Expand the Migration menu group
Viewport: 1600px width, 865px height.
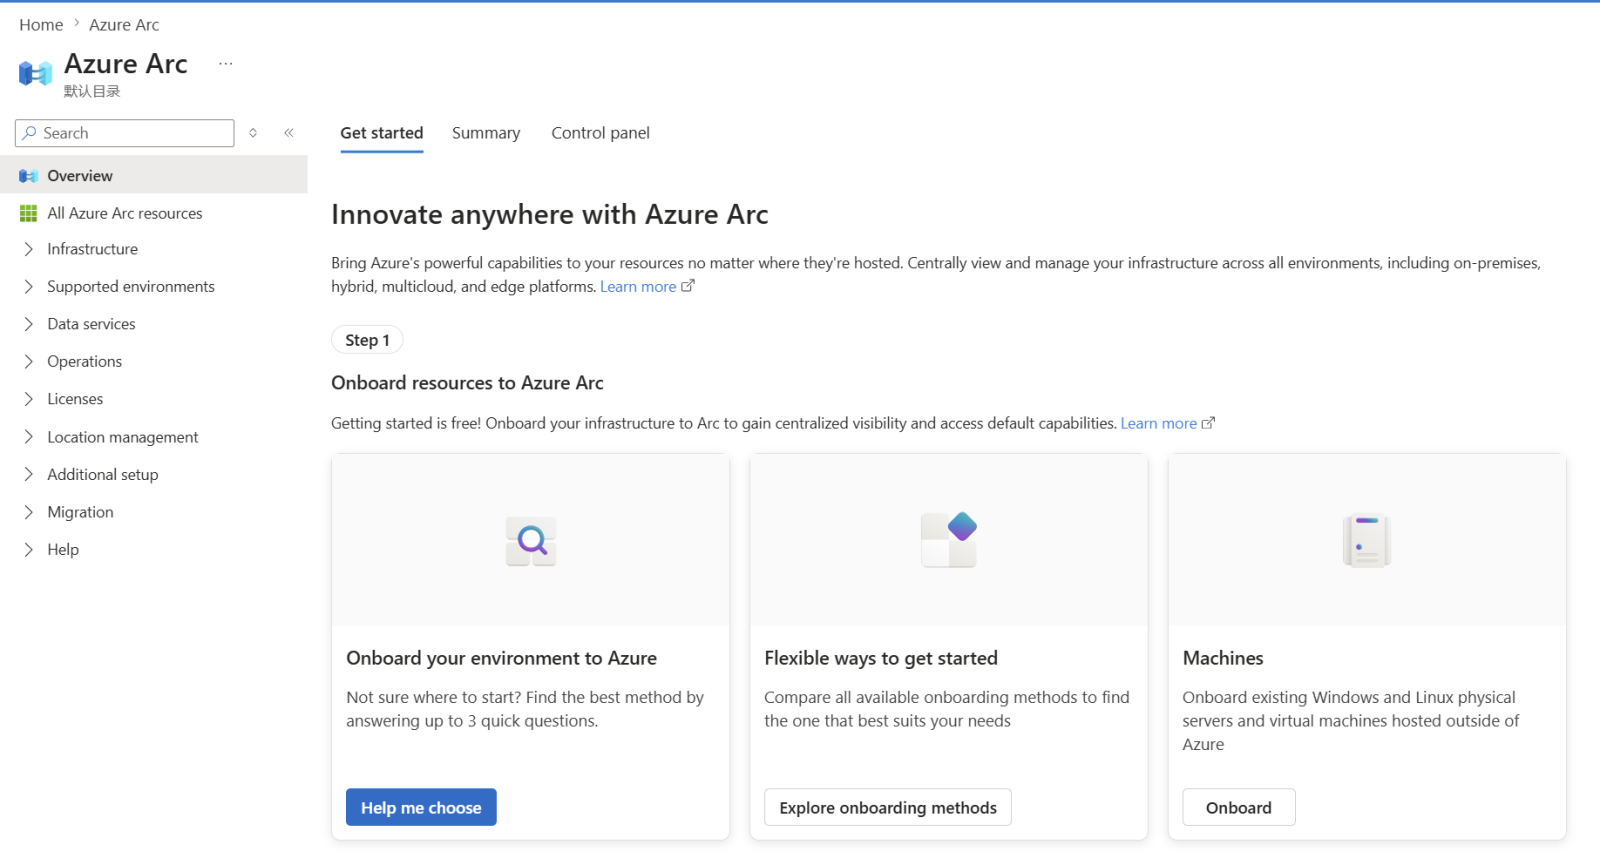coord(29,512)
